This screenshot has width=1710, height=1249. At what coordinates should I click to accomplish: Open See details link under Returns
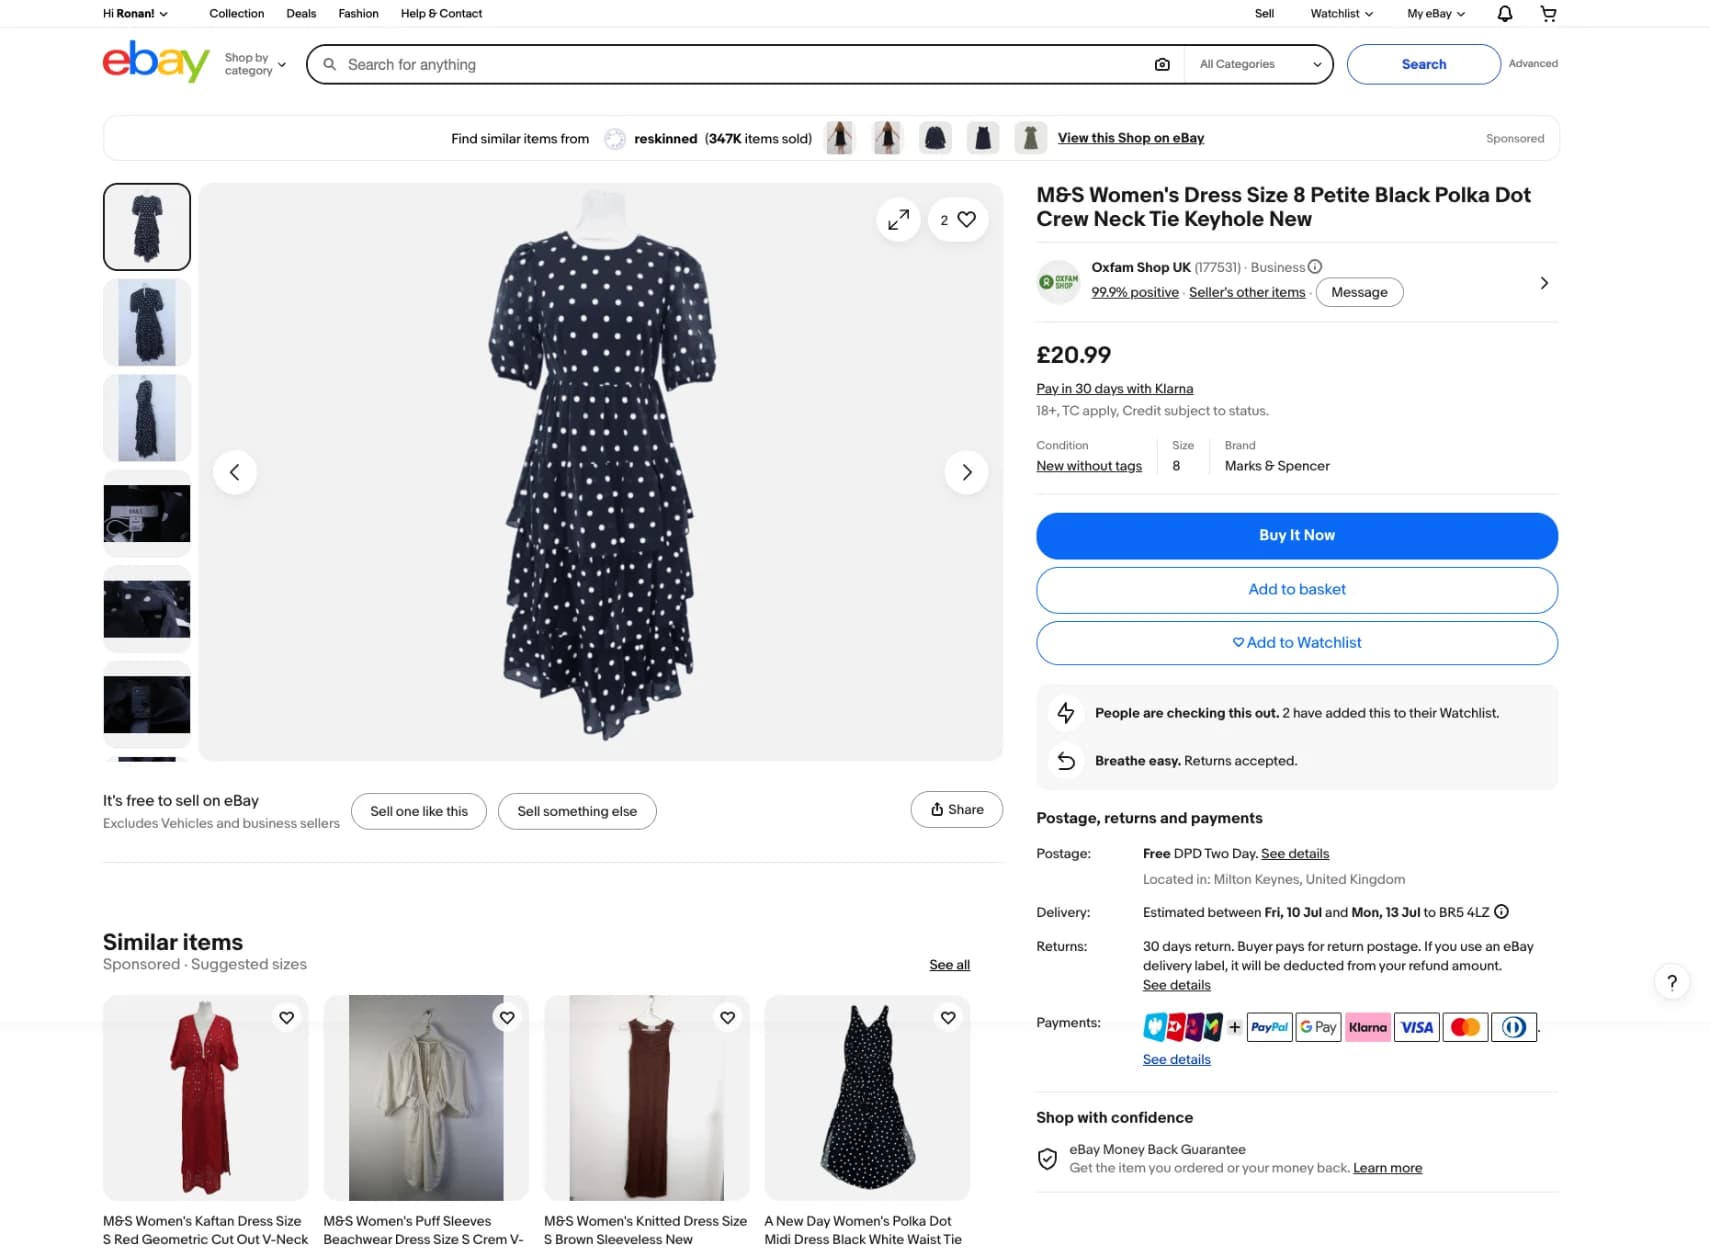coord(1176,985)
